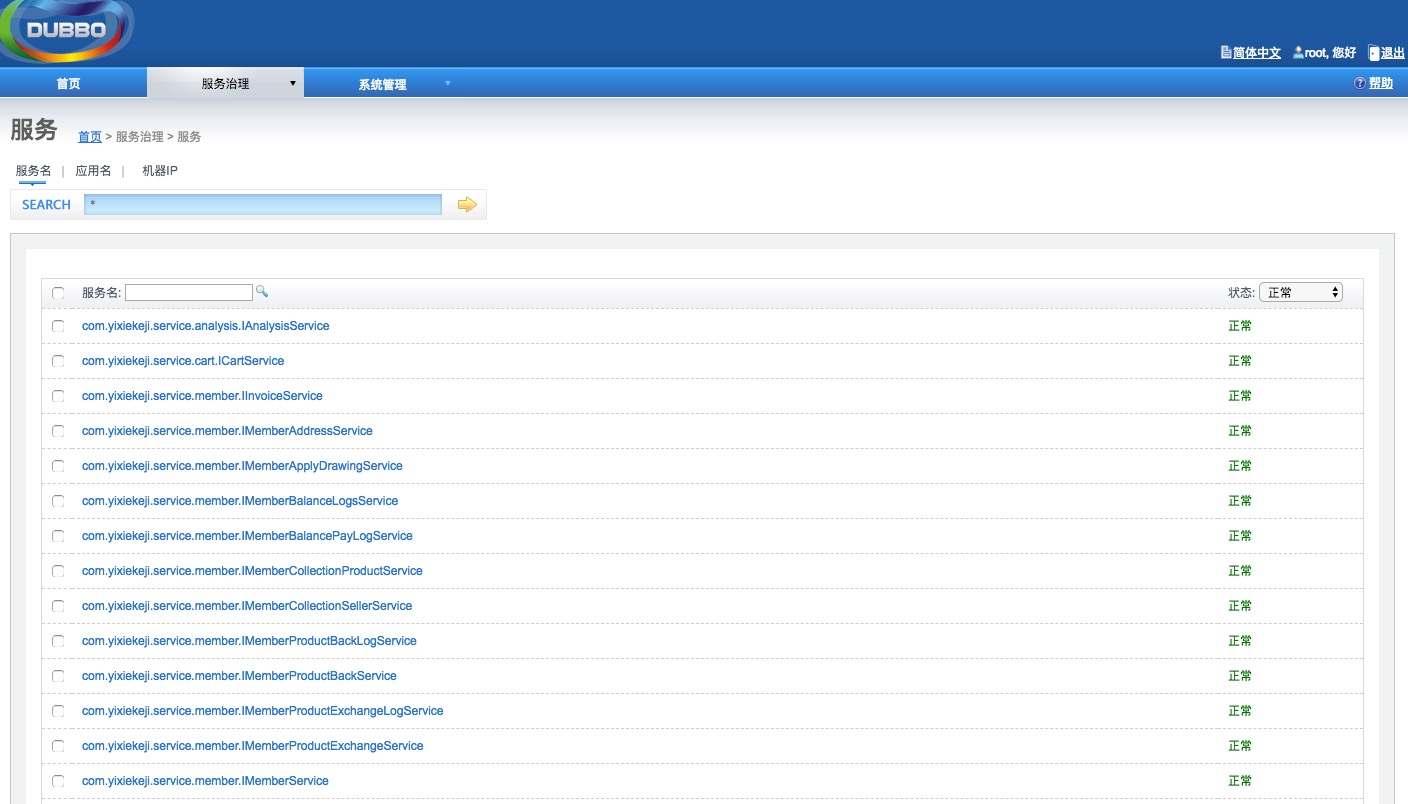
Task: Toggle the select-all checkbox in table header
Action: point(58,293)
